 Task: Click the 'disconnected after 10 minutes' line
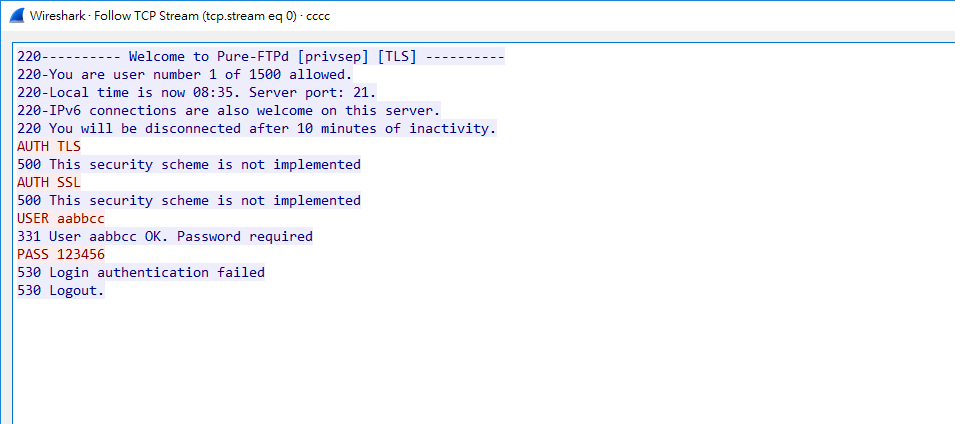(257, 129)
